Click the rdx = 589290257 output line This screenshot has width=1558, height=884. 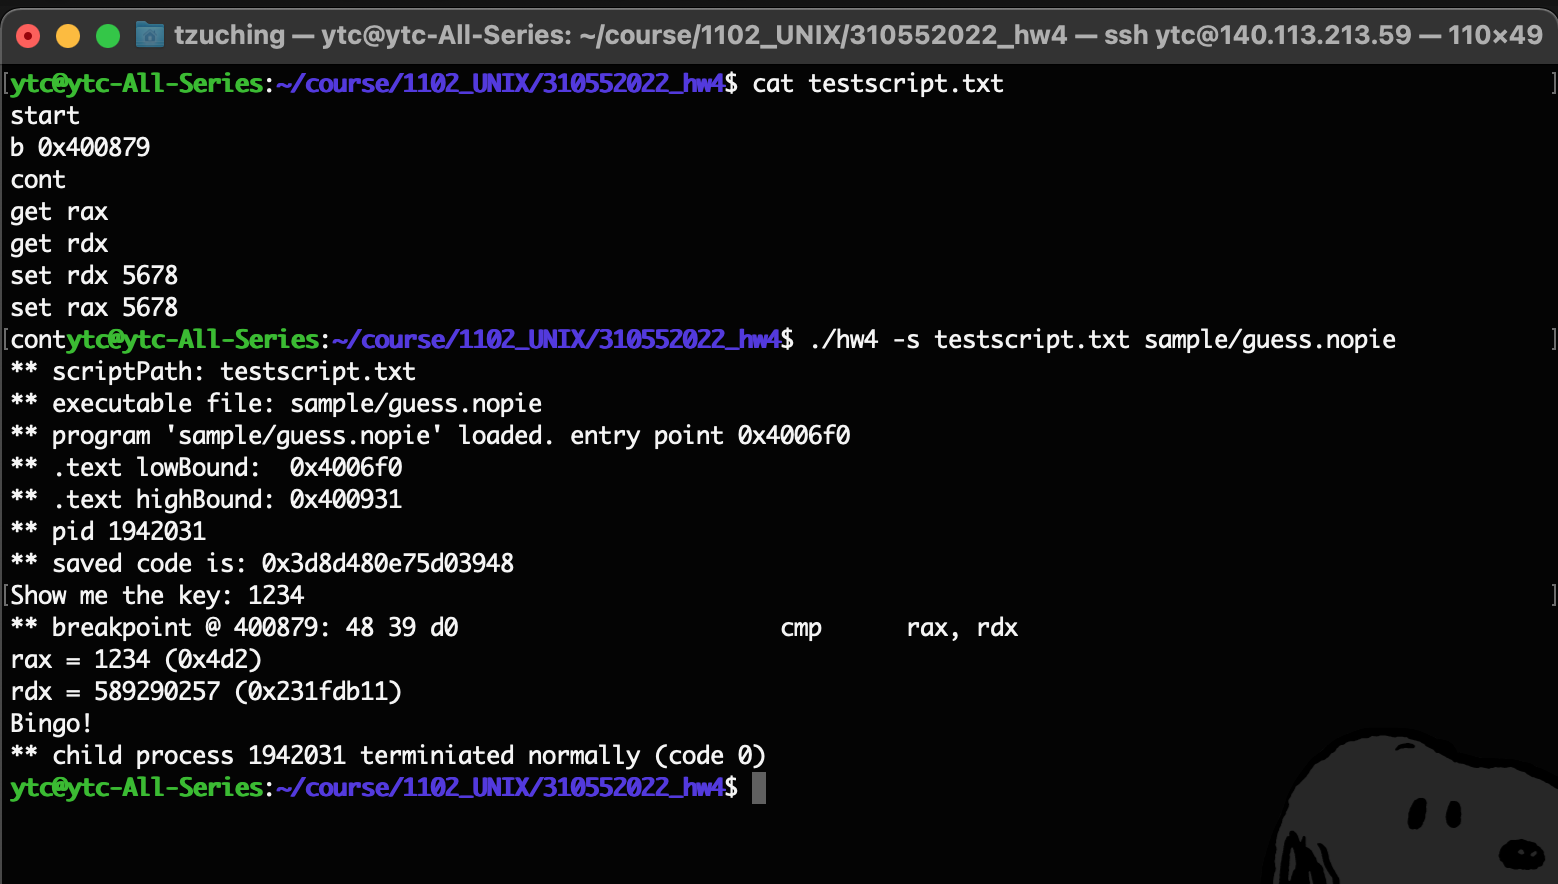[x=200, y=691]
